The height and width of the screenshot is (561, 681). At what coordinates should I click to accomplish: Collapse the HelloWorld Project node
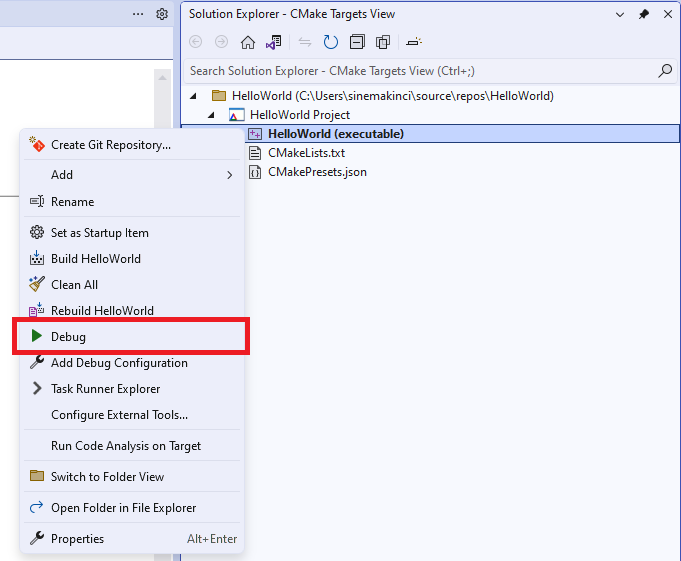[211, 115]
